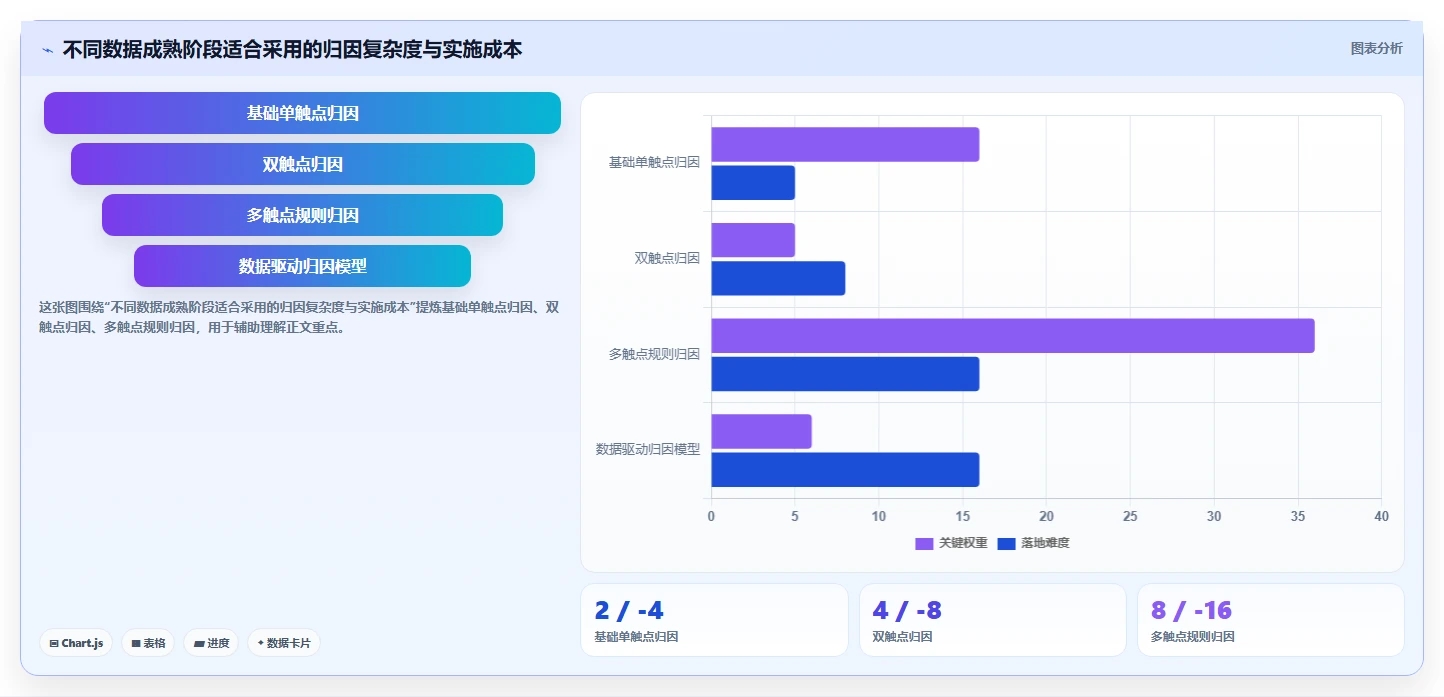
Task: Click the purple 关键权重 legend swatch
Action: click(924, 544)
